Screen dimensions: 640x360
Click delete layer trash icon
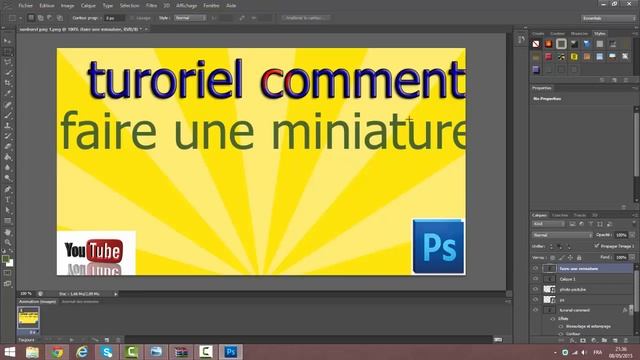pyautogui.click(x=626, y=340)
